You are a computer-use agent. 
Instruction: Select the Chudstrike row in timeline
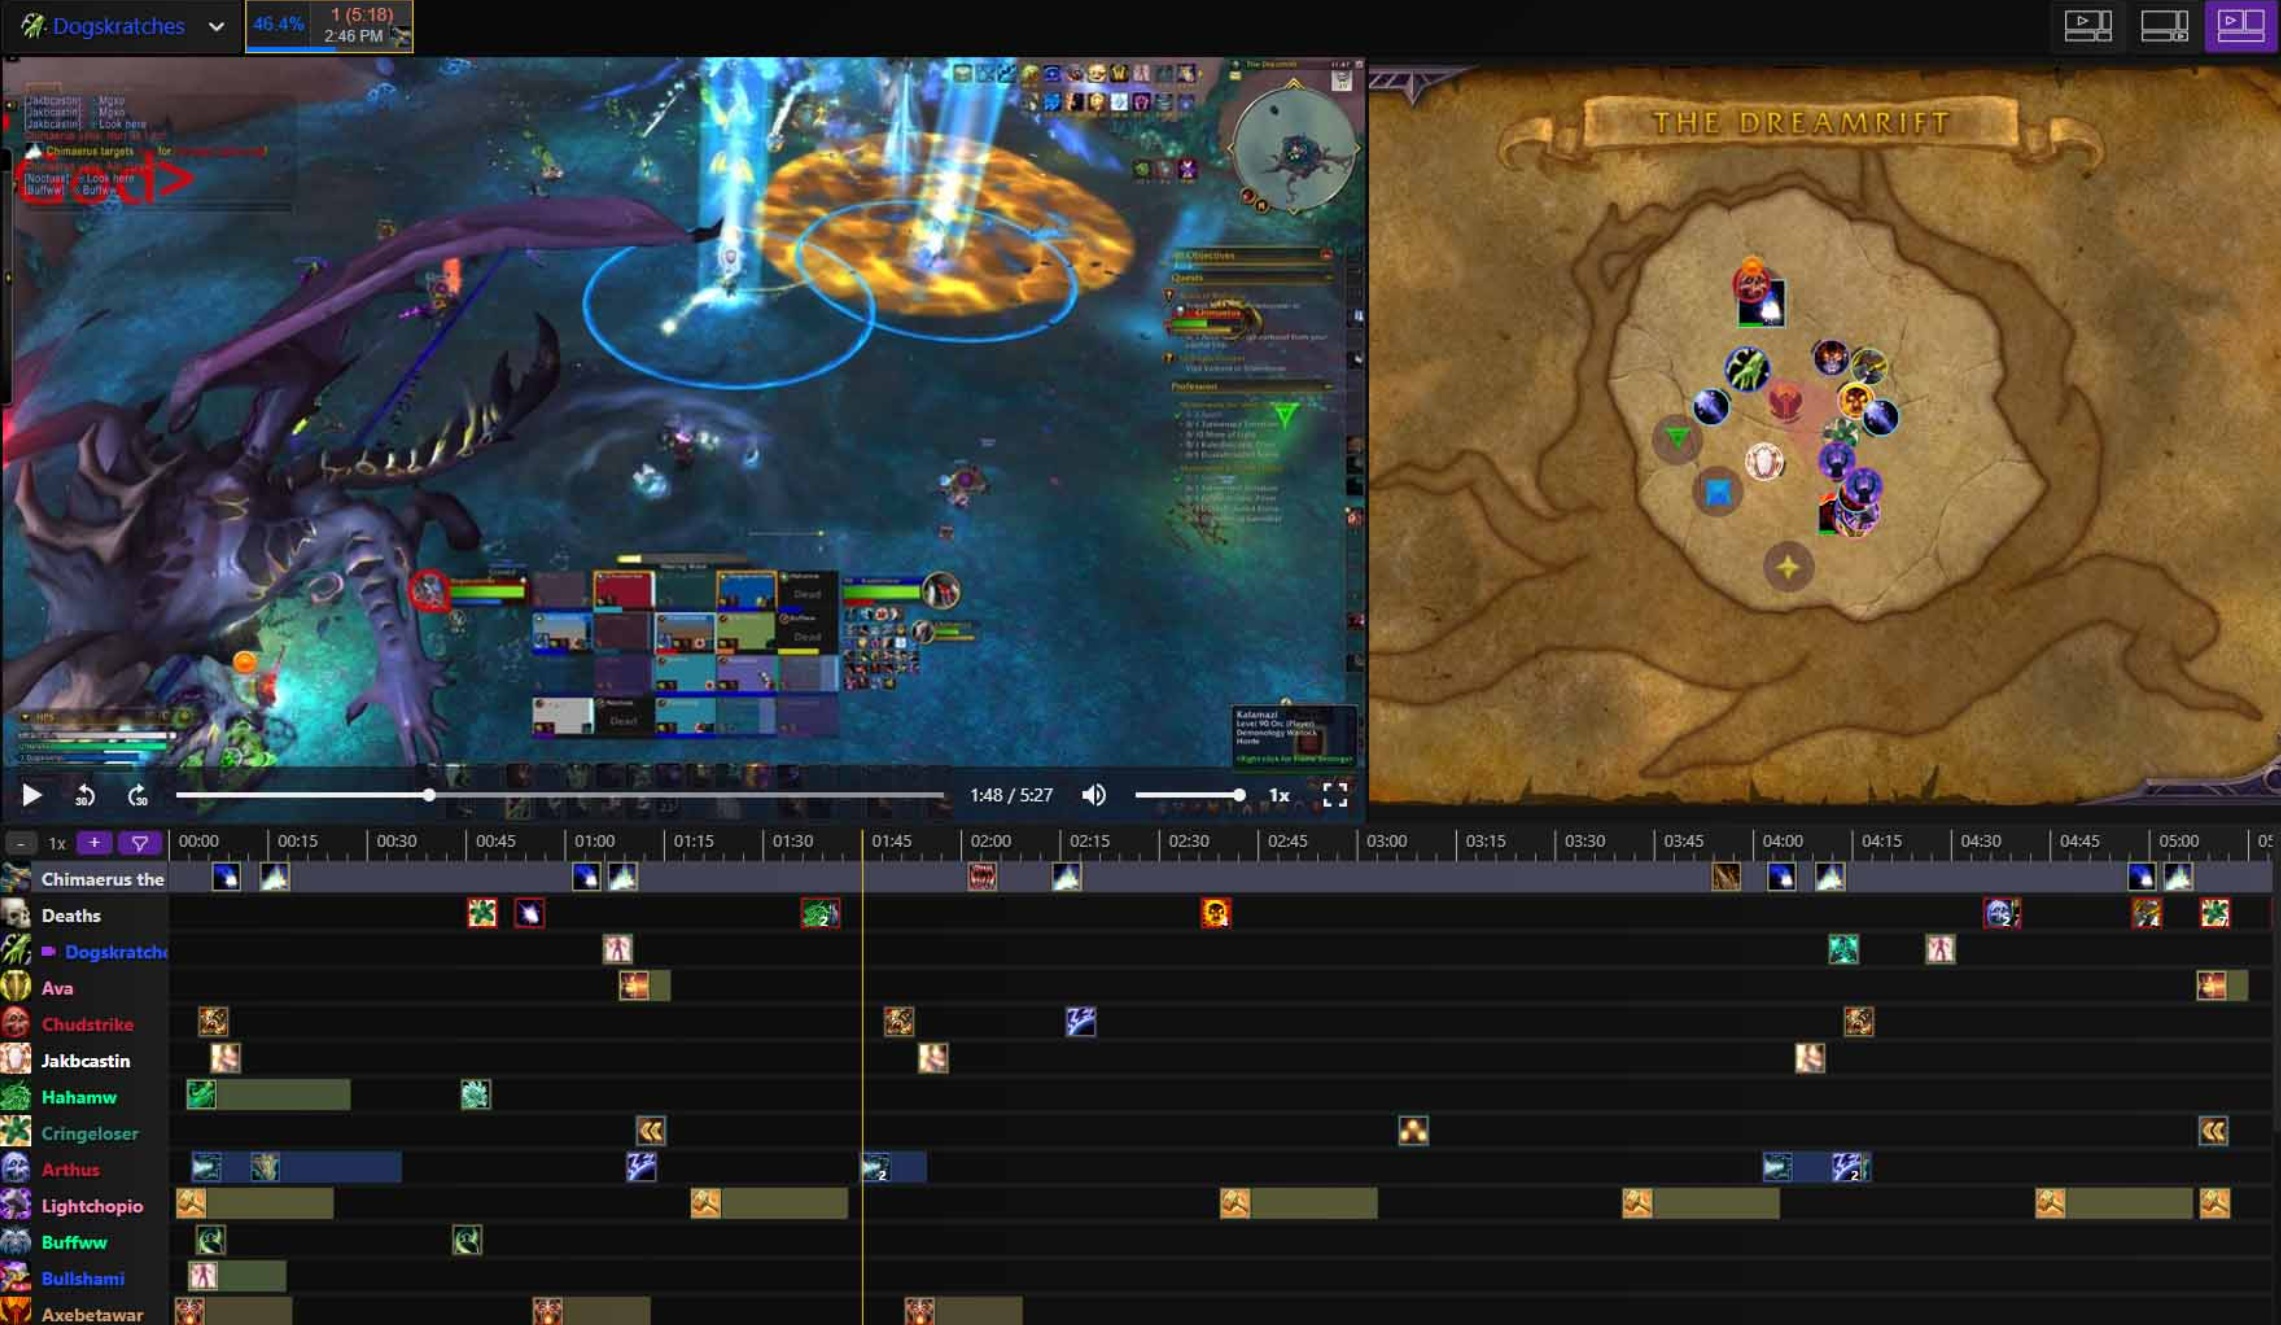coord(87,1024)
